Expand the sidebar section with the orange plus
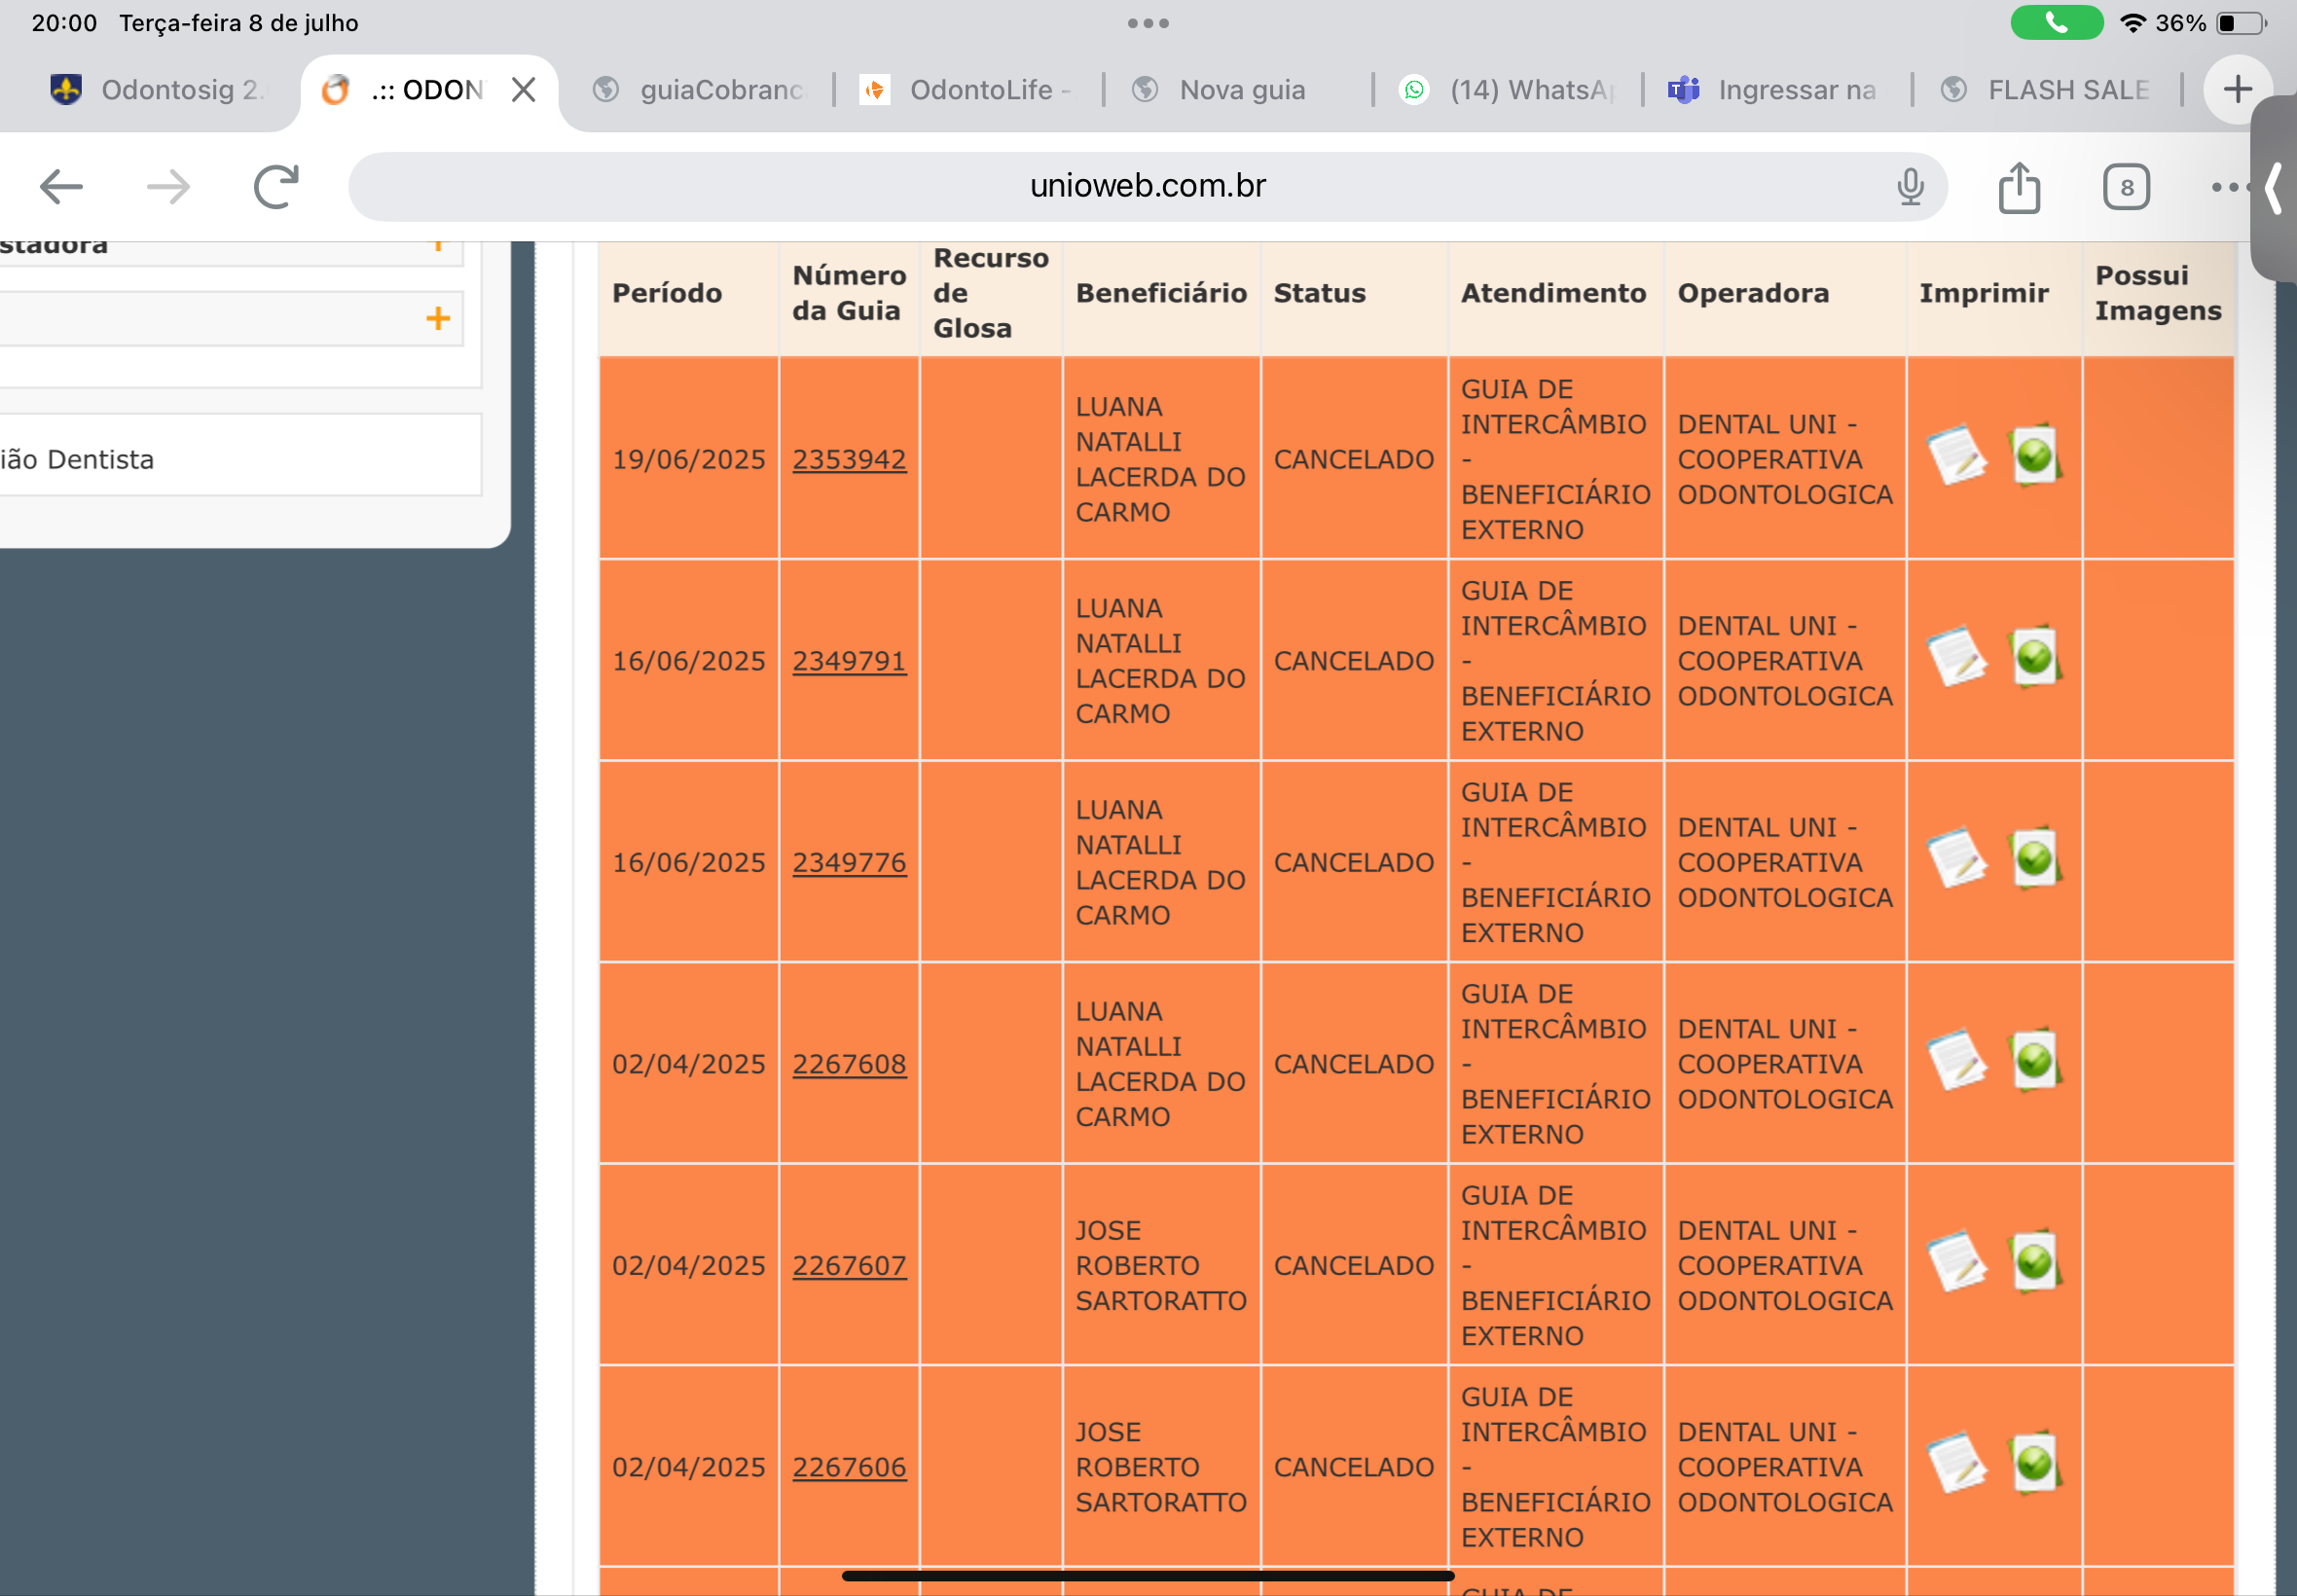This screenshot has height=1596, width=2297. [x=437, y=319]
